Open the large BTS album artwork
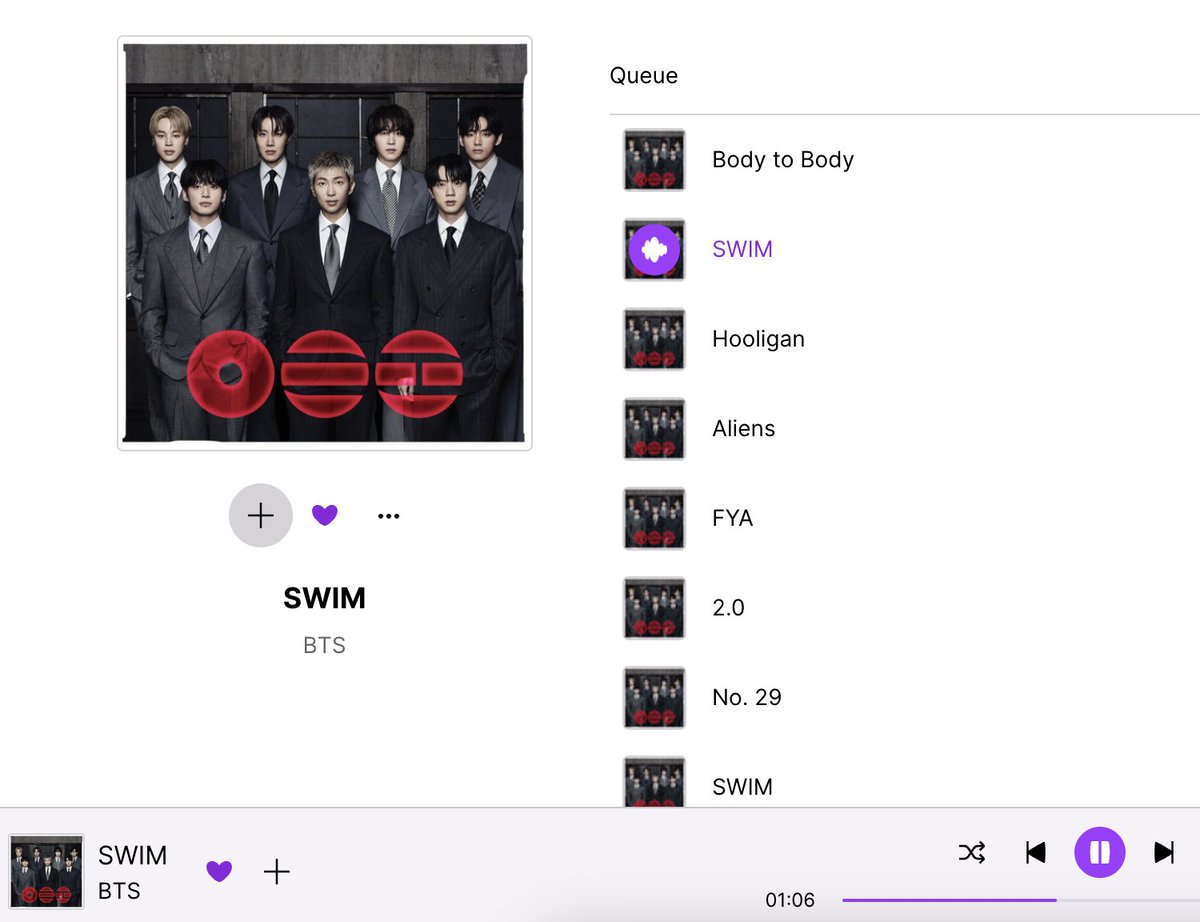 pos(325,243)
